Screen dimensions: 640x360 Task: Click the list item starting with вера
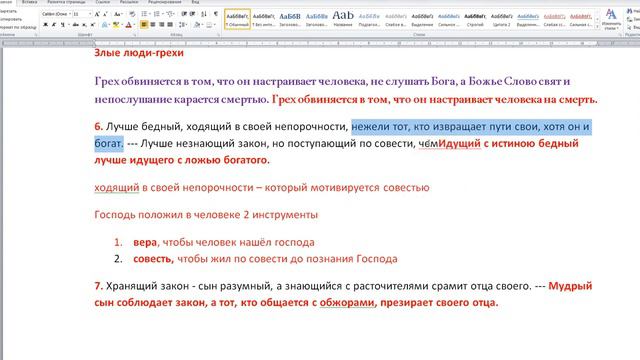click(224, 242)
